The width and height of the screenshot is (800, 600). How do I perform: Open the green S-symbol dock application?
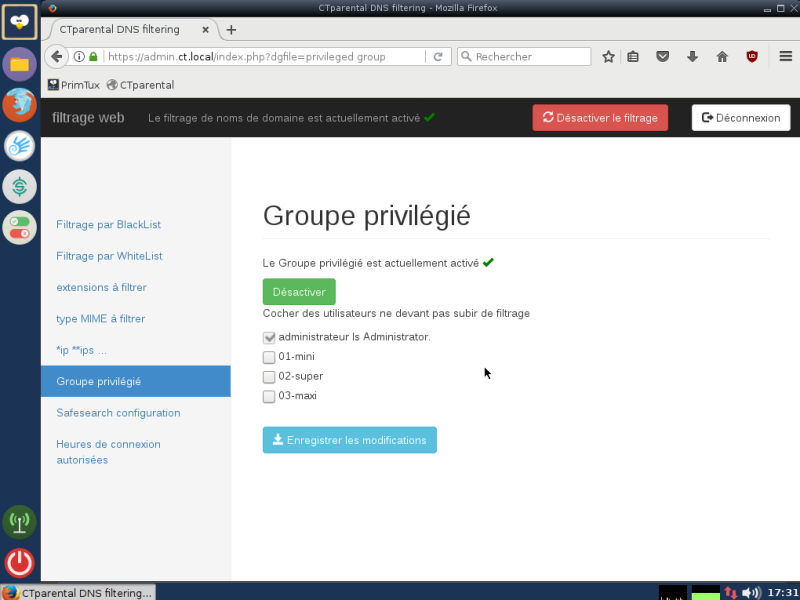19,187
